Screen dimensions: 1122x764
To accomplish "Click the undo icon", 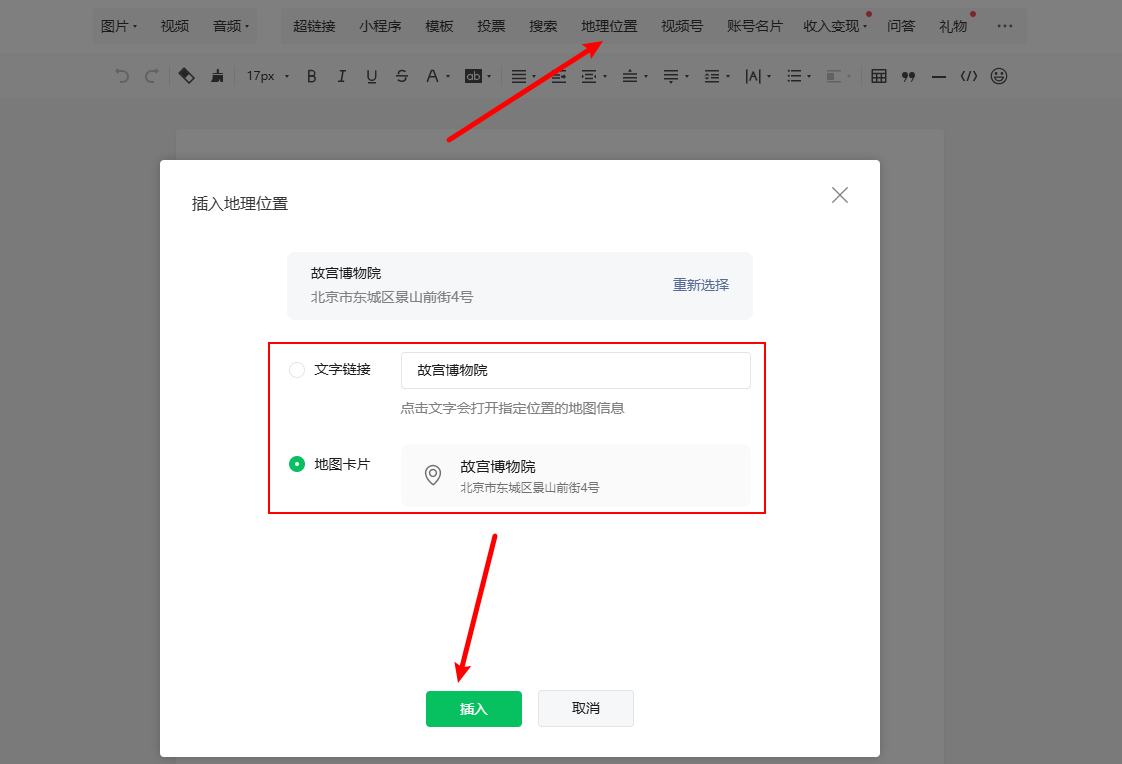I will point(122,76).
